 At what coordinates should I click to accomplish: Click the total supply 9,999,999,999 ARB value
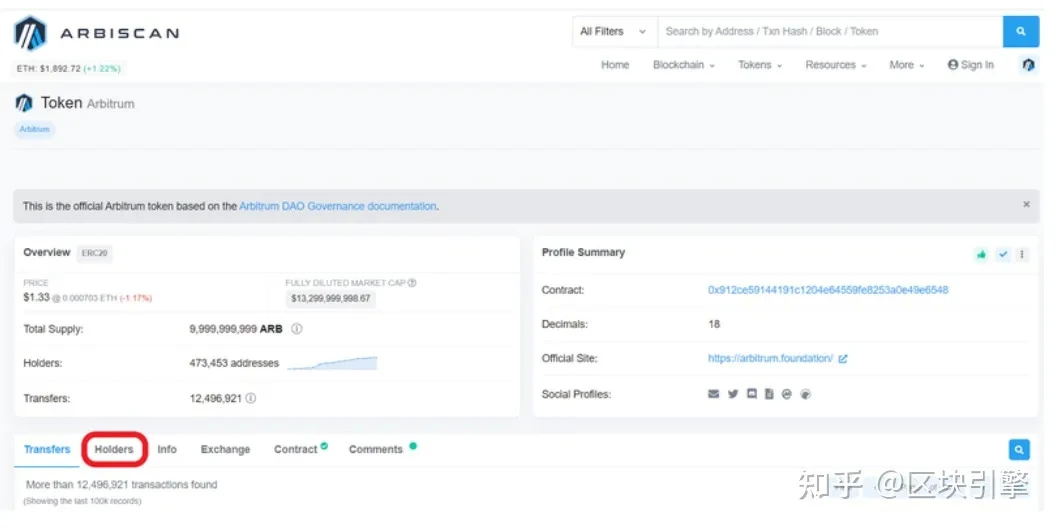[236, 329]
